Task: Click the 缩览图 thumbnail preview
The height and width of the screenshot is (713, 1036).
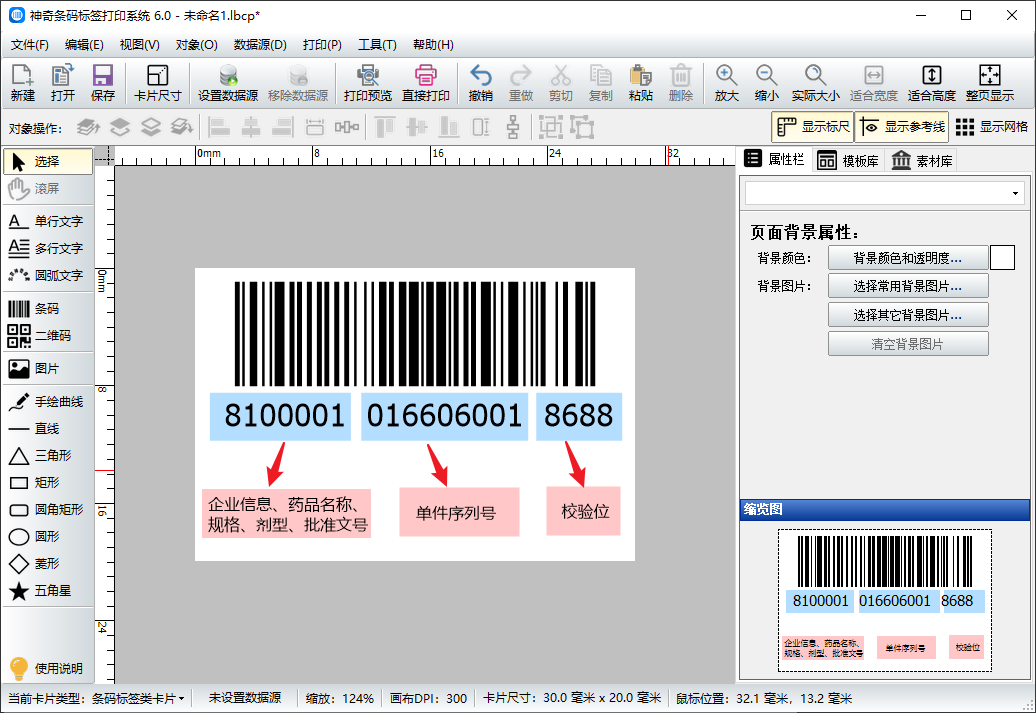Action: pyautogui.click(x=885, y=600)
